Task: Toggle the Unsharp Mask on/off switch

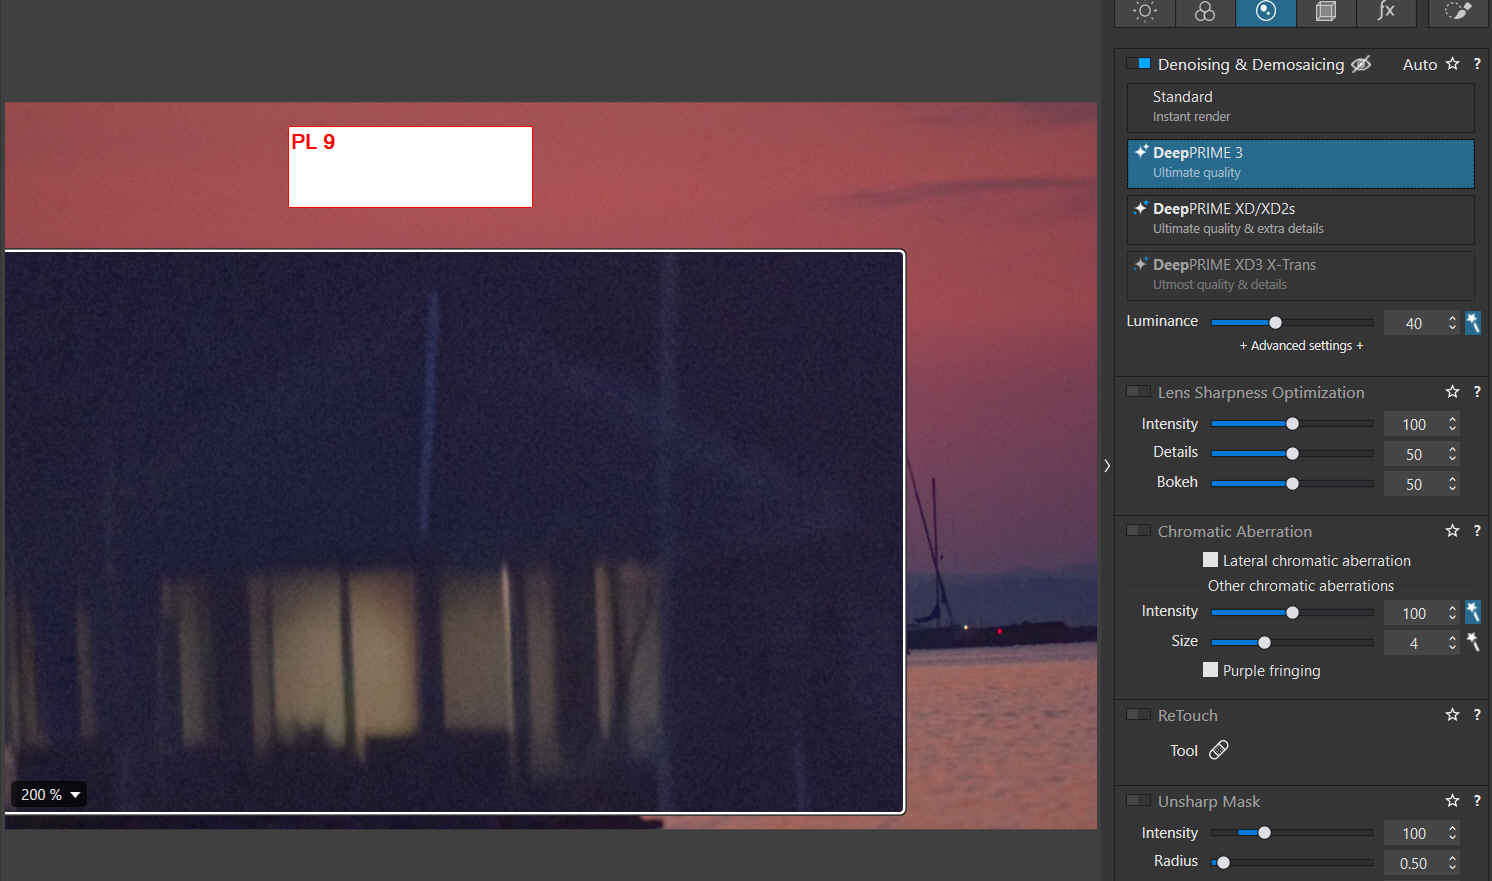Action: pyautogui.click(x=1138, y=801)
